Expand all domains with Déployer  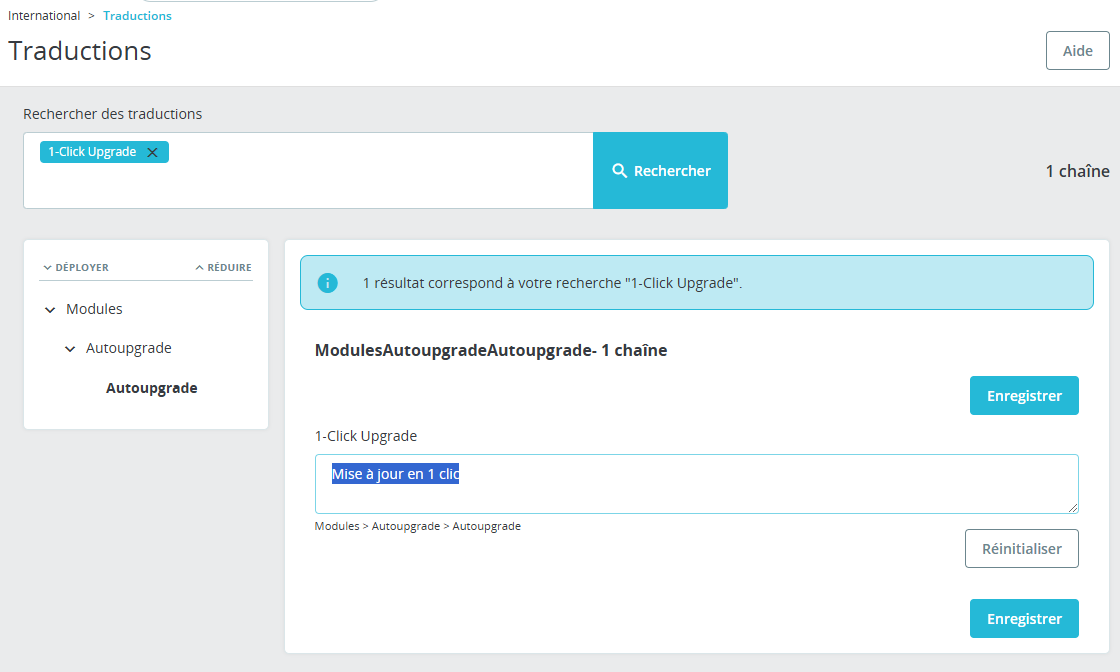[x=76, y=267]
